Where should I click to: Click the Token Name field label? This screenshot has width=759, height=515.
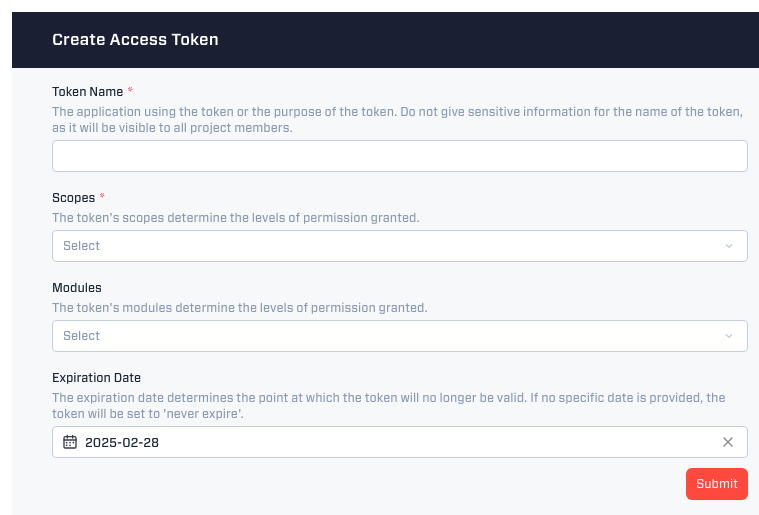pos(88,91)
